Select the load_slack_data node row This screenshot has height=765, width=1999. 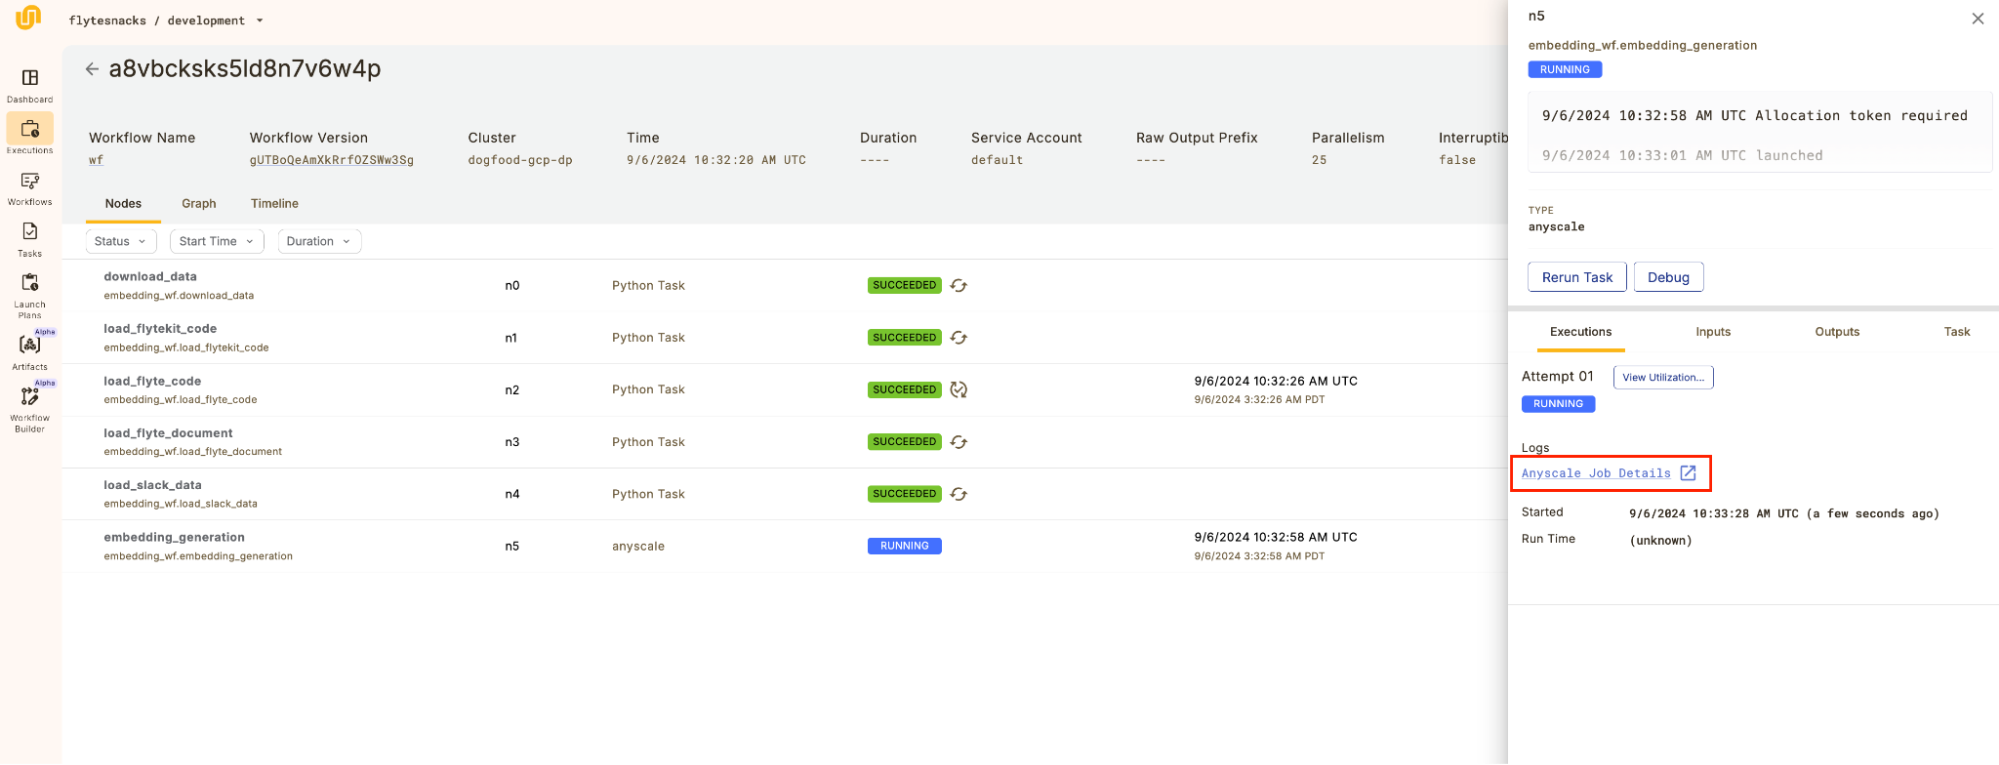pos(785,494)
